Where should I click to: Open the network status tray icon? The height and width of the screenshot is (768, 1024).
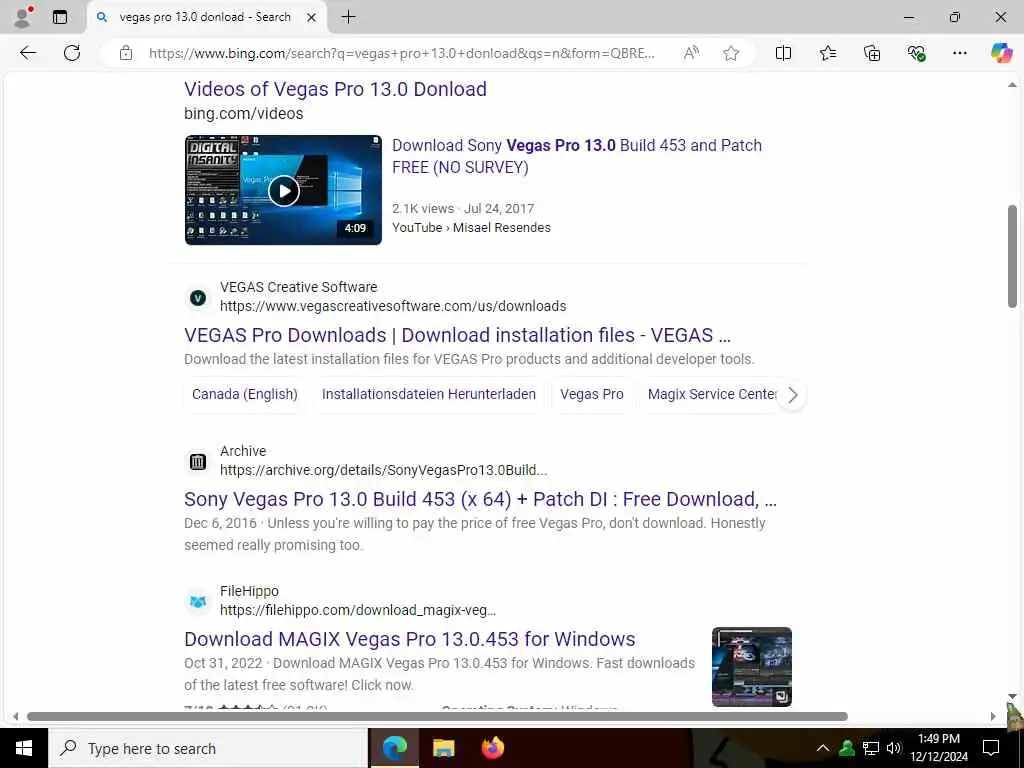(x=871, y=748)
